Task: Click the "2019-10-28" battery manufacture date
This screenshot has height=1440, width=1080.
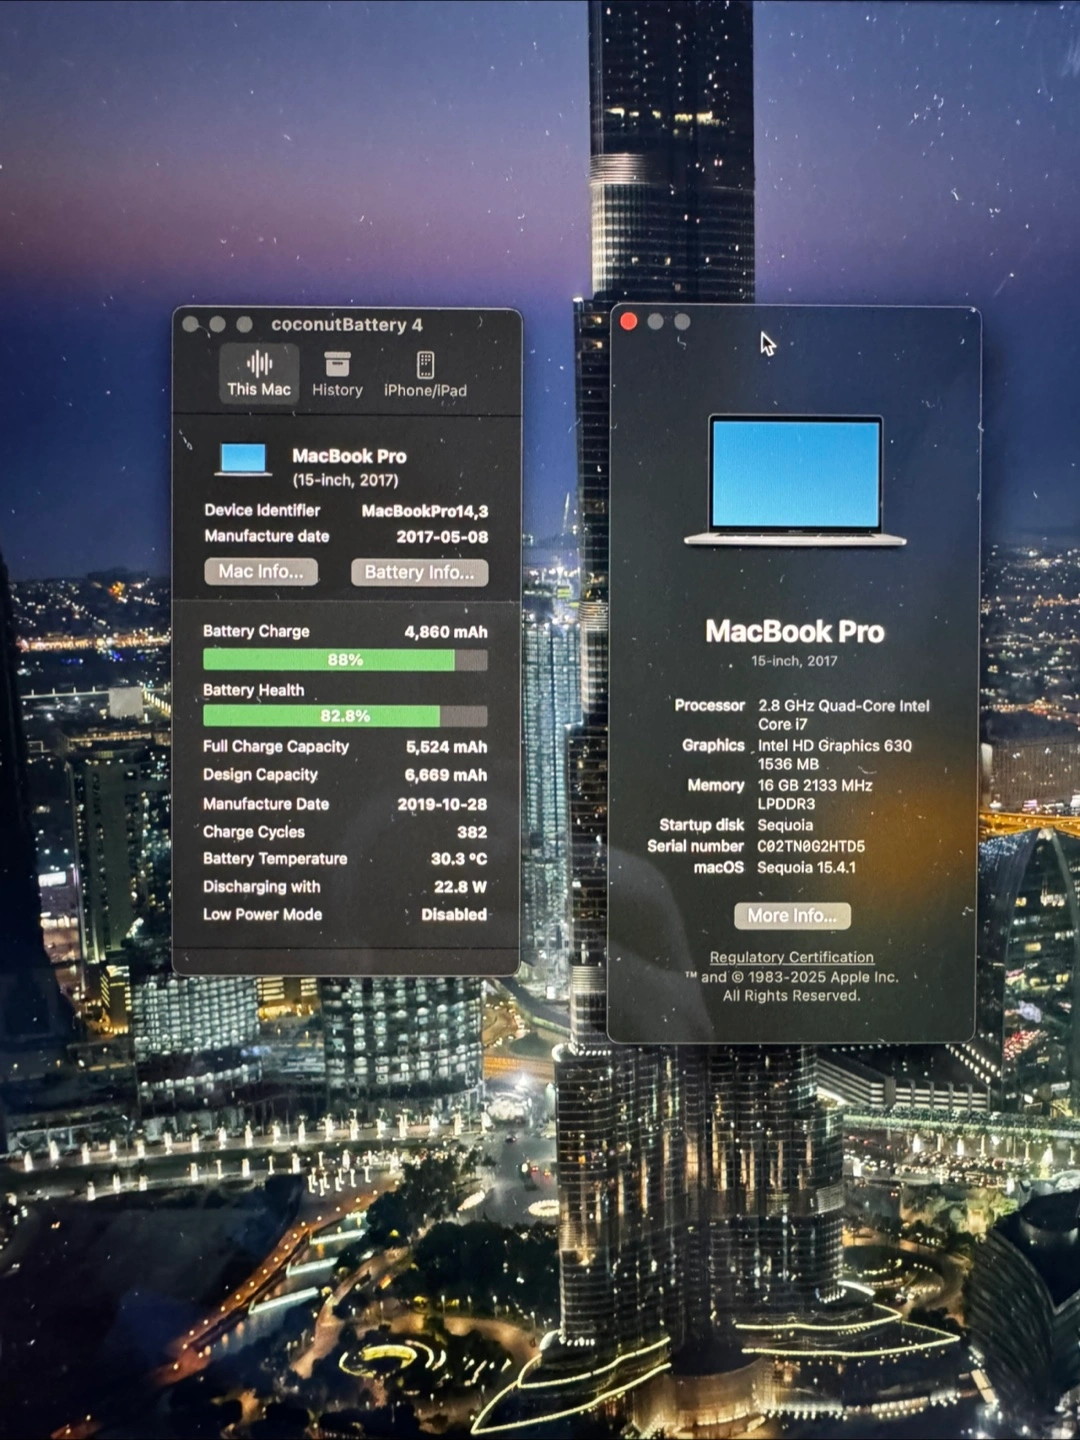Action: 442,804
